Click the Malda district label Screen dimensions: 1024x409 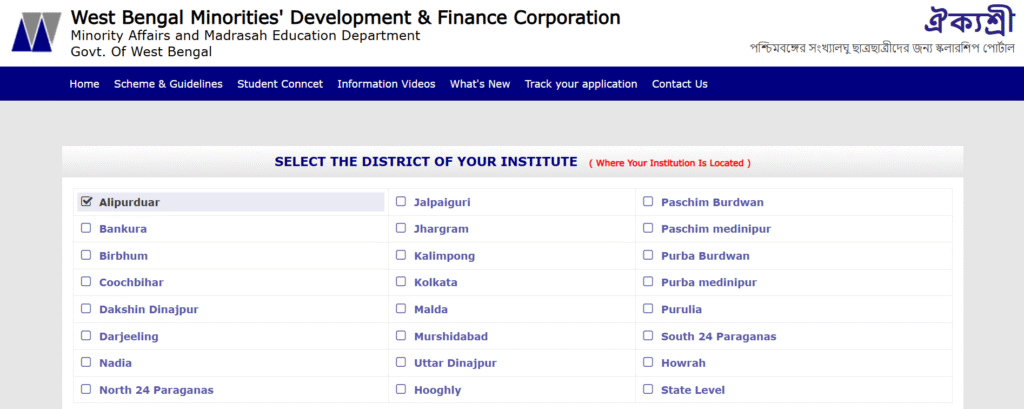click(431, 310)
